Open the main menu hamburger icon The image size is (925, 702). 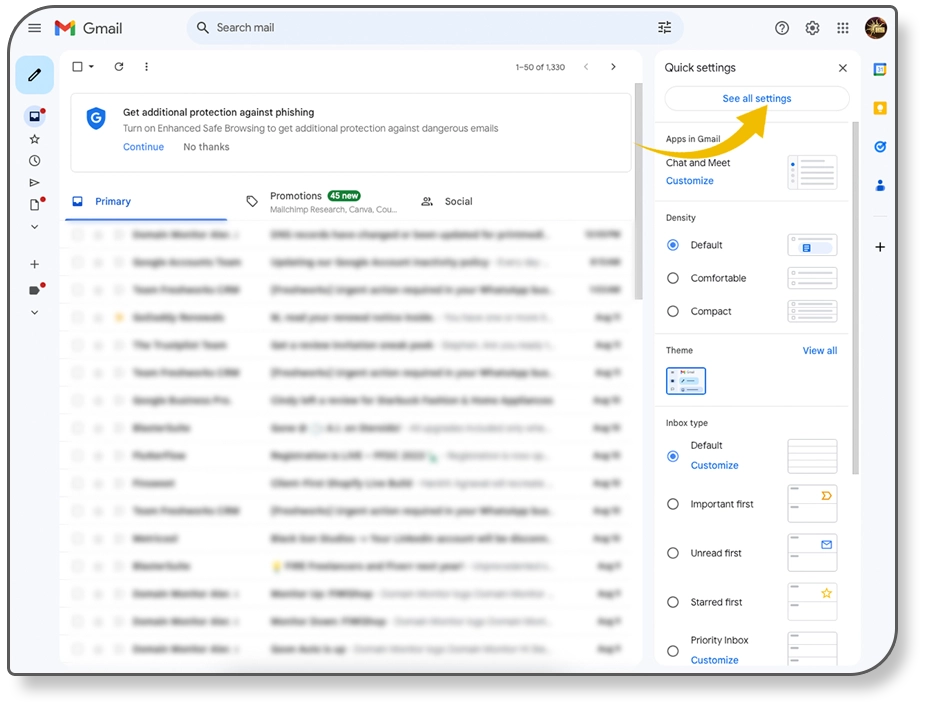(x=35, y=28)
